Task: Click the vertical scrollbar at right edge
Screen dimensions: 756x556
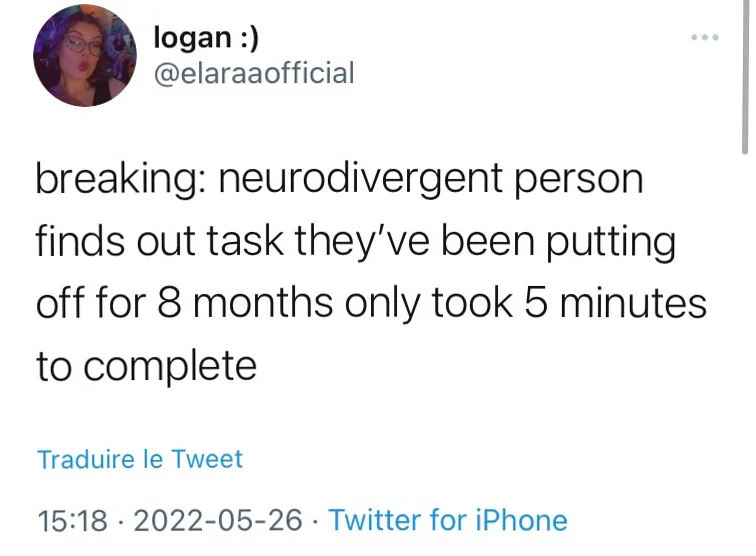Action: coord(745,77)
